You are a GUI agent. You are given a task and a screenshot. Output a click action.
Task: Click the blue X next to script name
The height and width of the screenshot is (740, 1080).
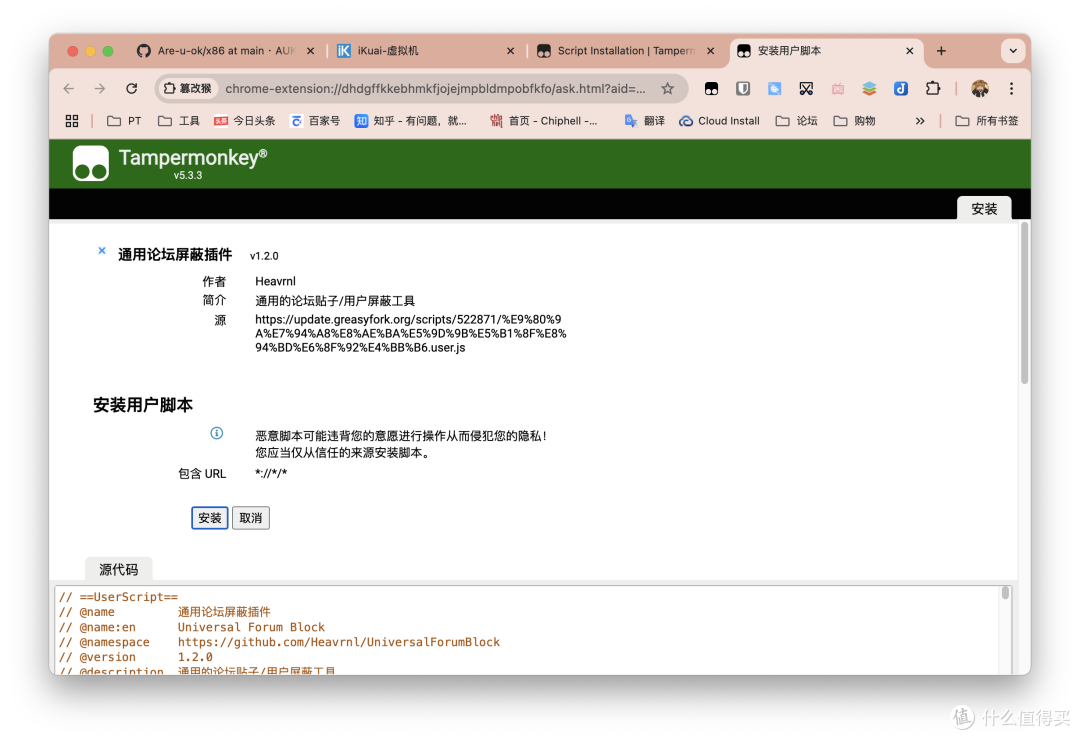[x=102, y=251]
